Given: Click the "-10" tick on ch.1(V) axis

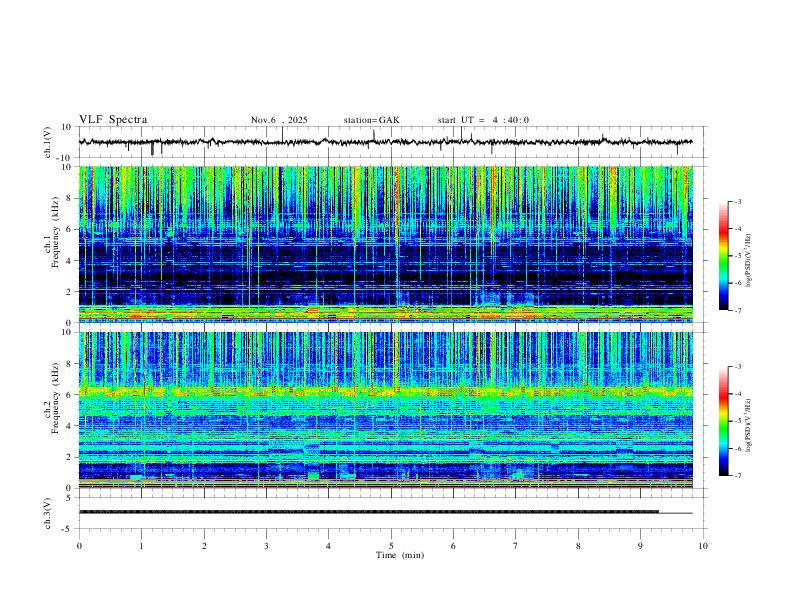Looking at the screenshot, I should pyautogui.click(x=65, y=158).
